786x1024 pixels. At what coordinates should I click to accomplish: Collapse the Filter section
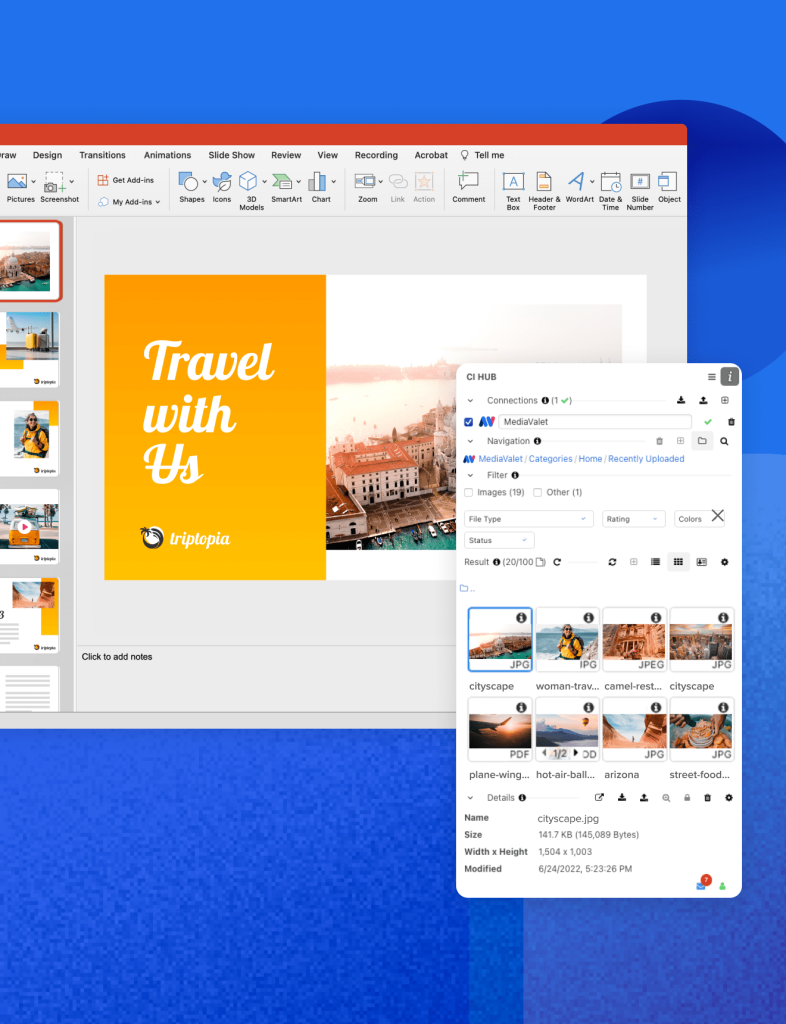click(x=470, y=475)
